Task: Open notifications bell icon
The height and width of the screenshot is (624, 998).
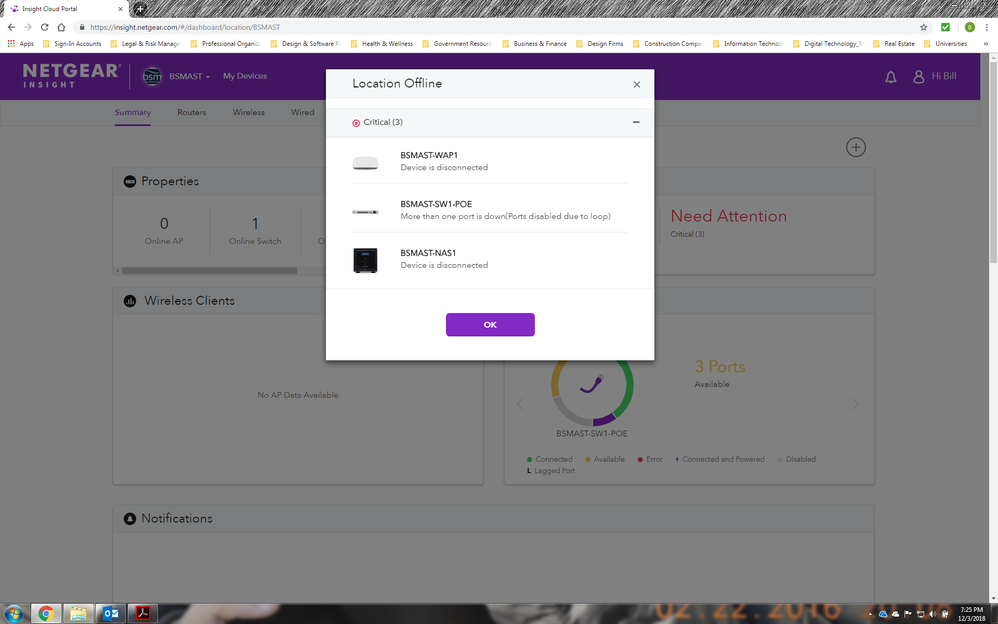Action: [890, 77]
